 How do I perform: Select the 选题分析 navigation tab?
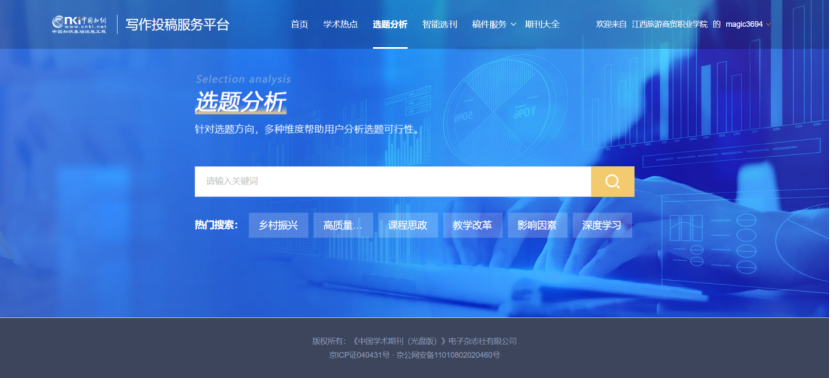[390, 24]
